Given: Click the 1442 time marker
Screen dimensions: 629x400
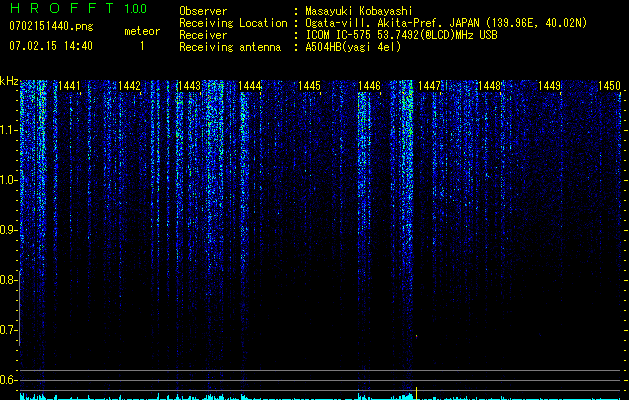Looking at the screenshot, I should [x=130, y=86].
